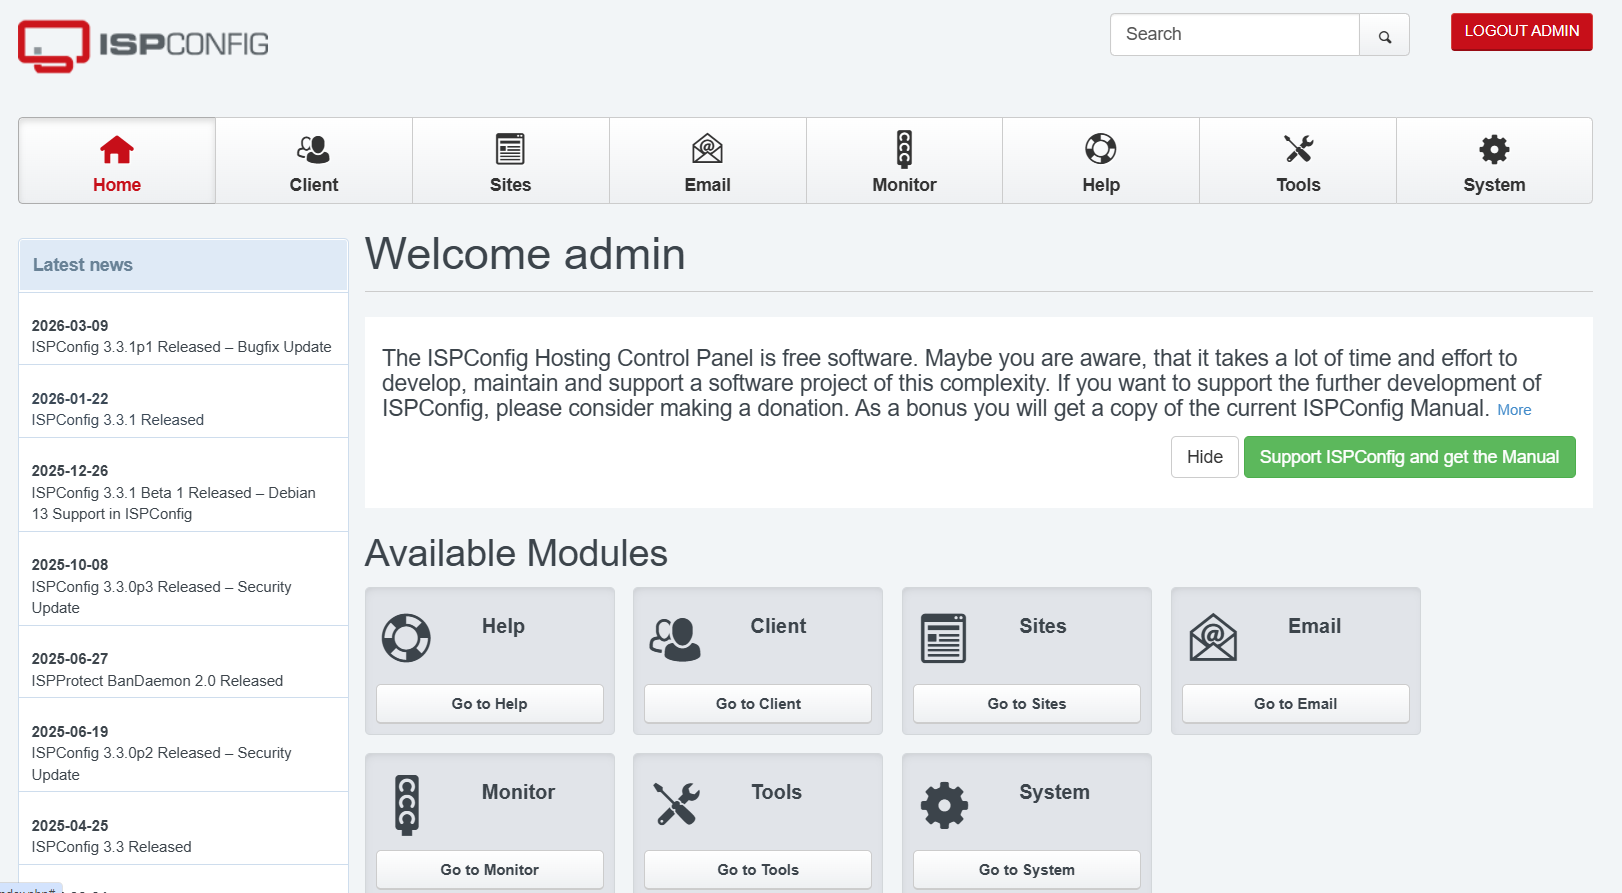Screen dimensions: 1622x893
Task: Click the Go to Sites button
Action: pos(1027,704)
